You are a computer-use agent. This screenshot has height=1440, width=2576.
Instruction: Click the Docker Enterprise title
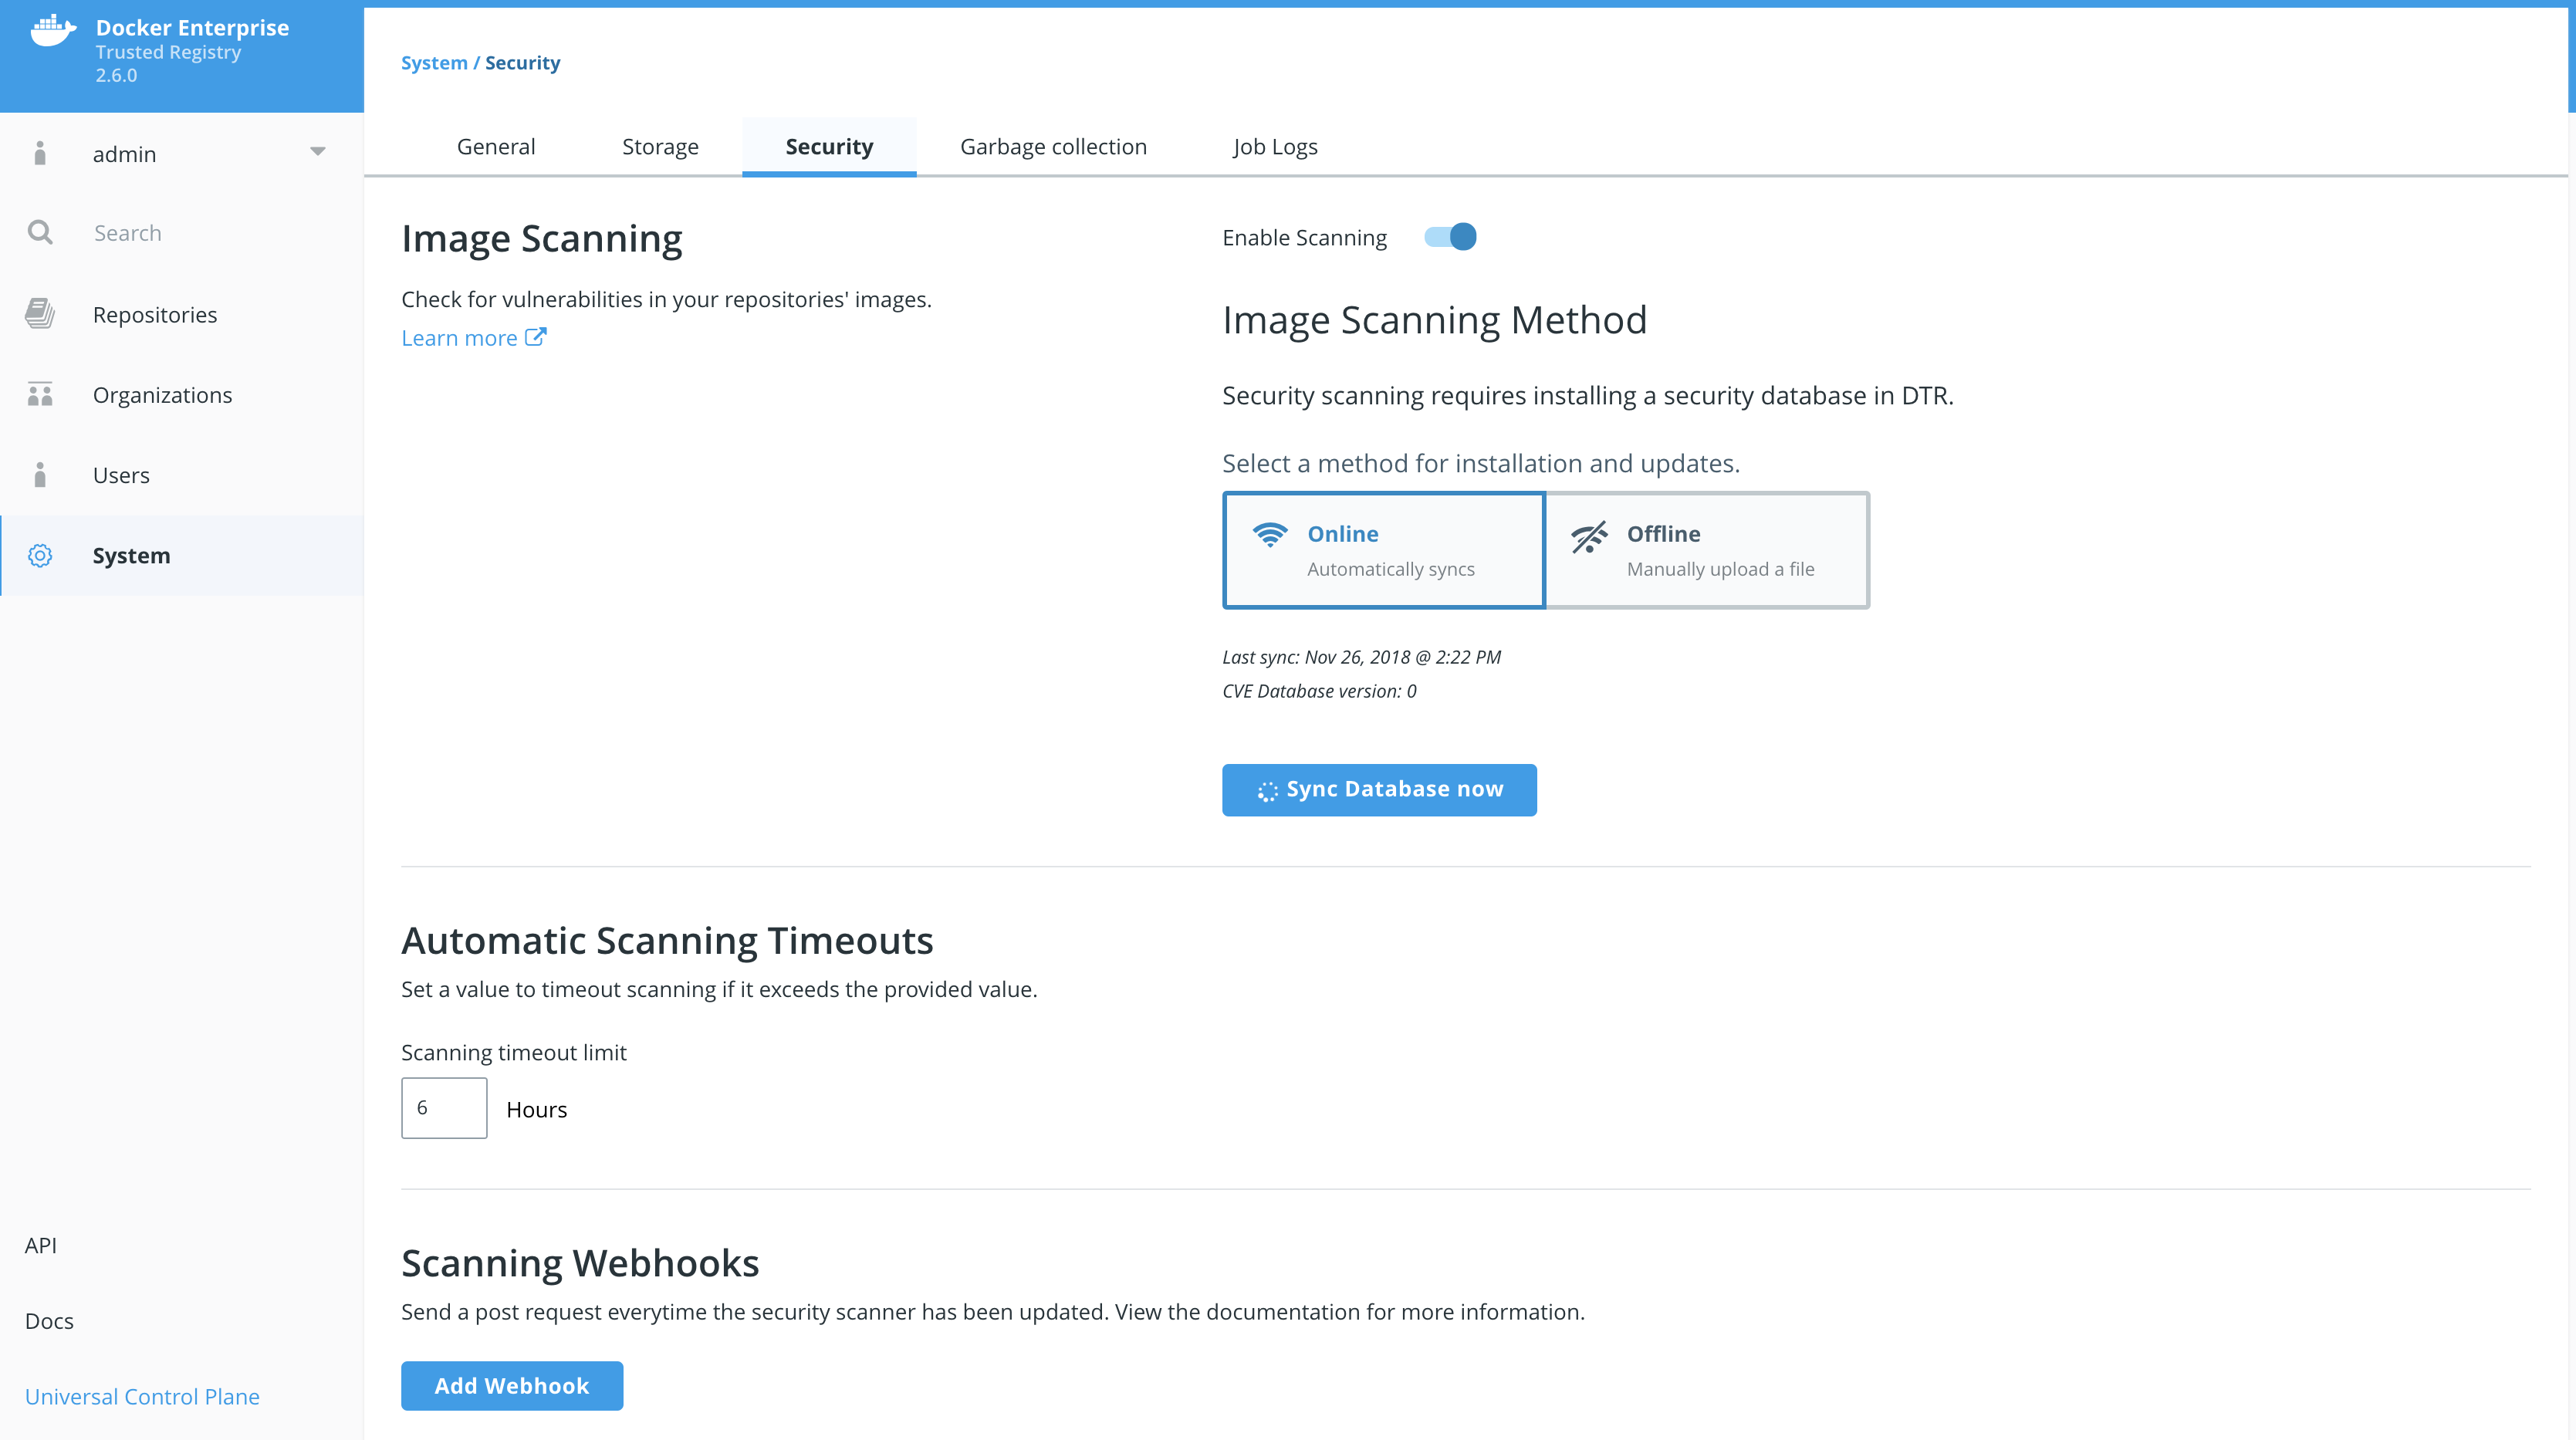click(x=192, y=27)
